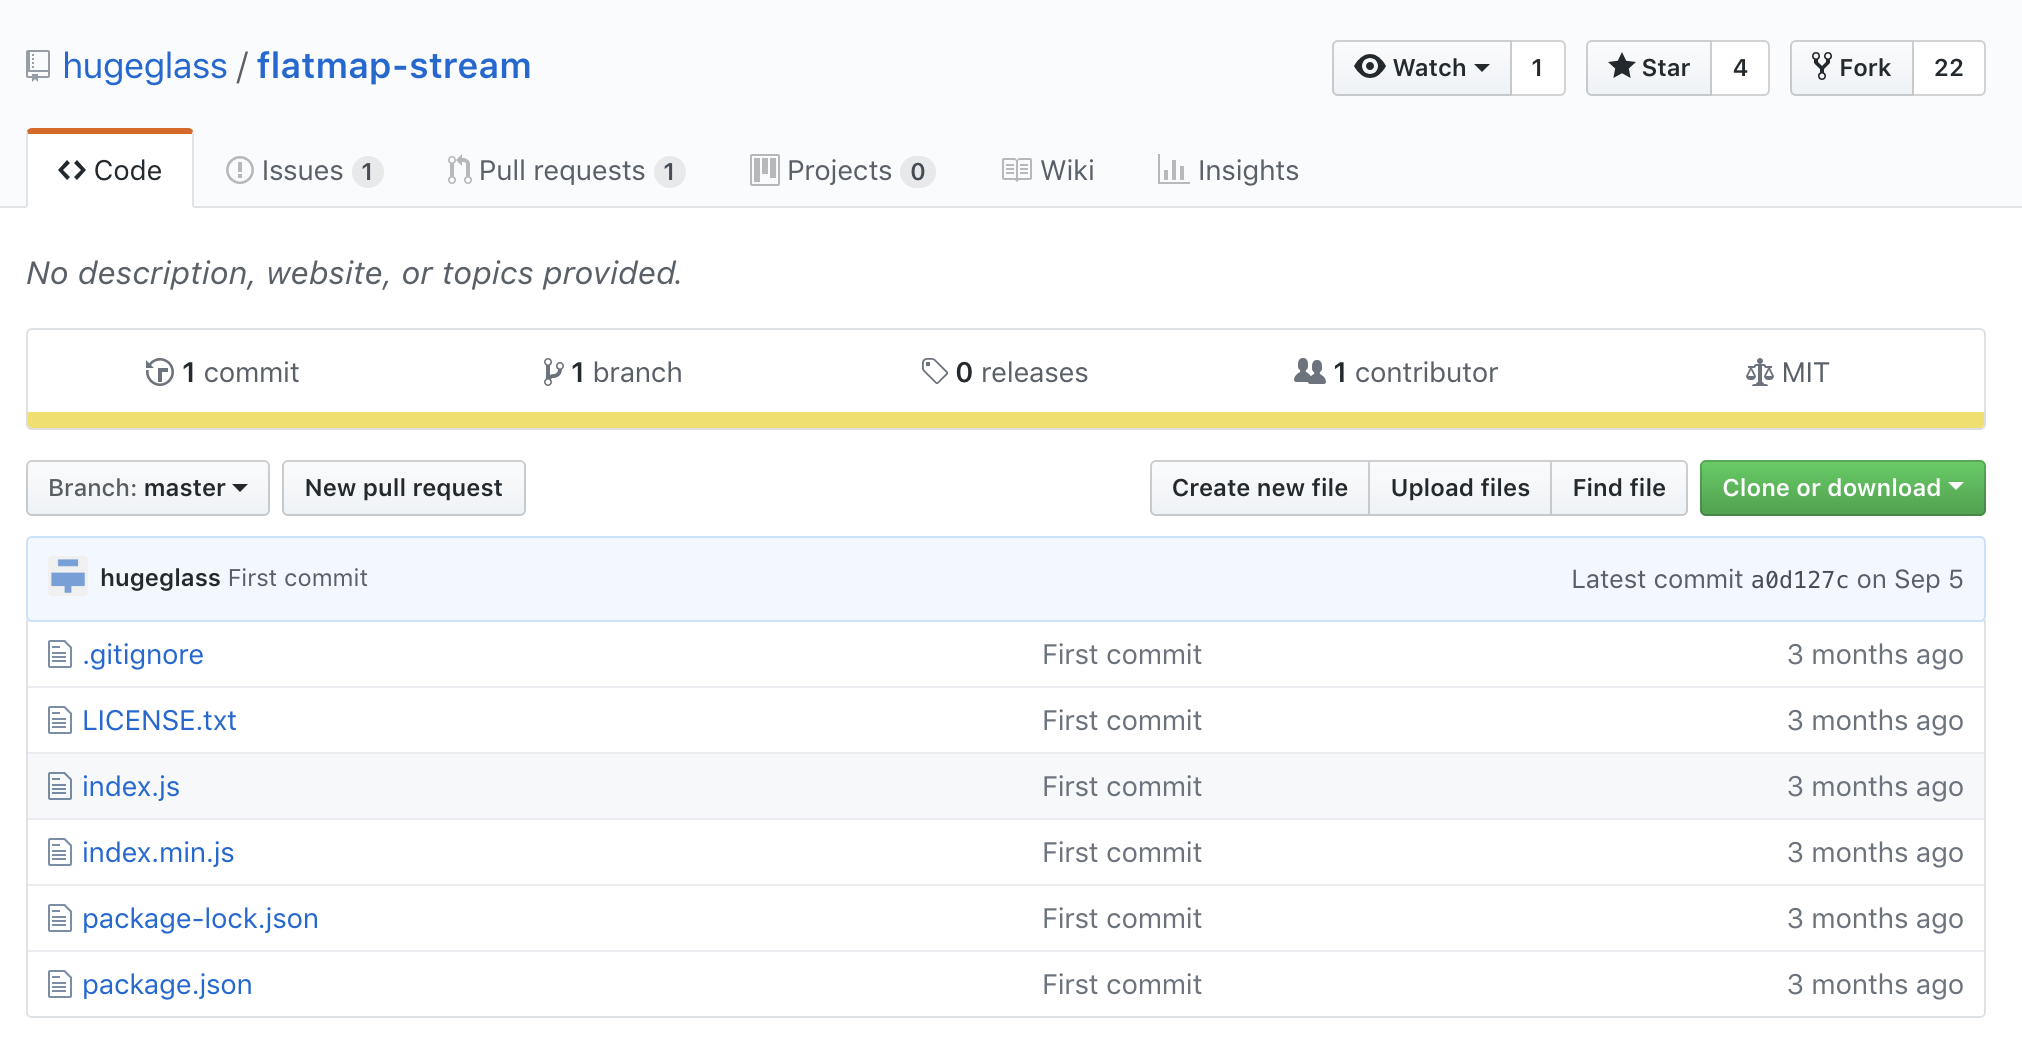Open the Pull requests tab

[x=561, y=170]
